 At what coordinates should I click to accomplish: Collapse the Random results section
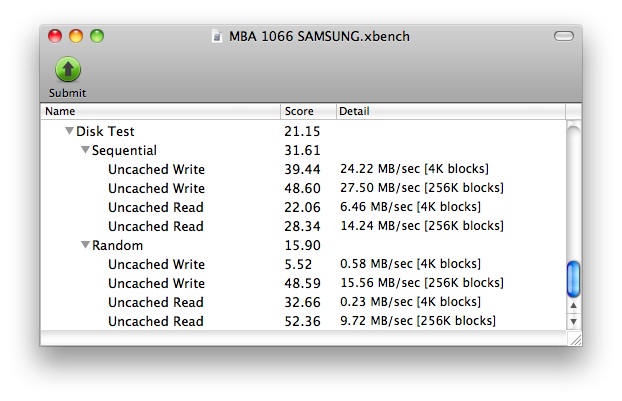coord(85,245)
